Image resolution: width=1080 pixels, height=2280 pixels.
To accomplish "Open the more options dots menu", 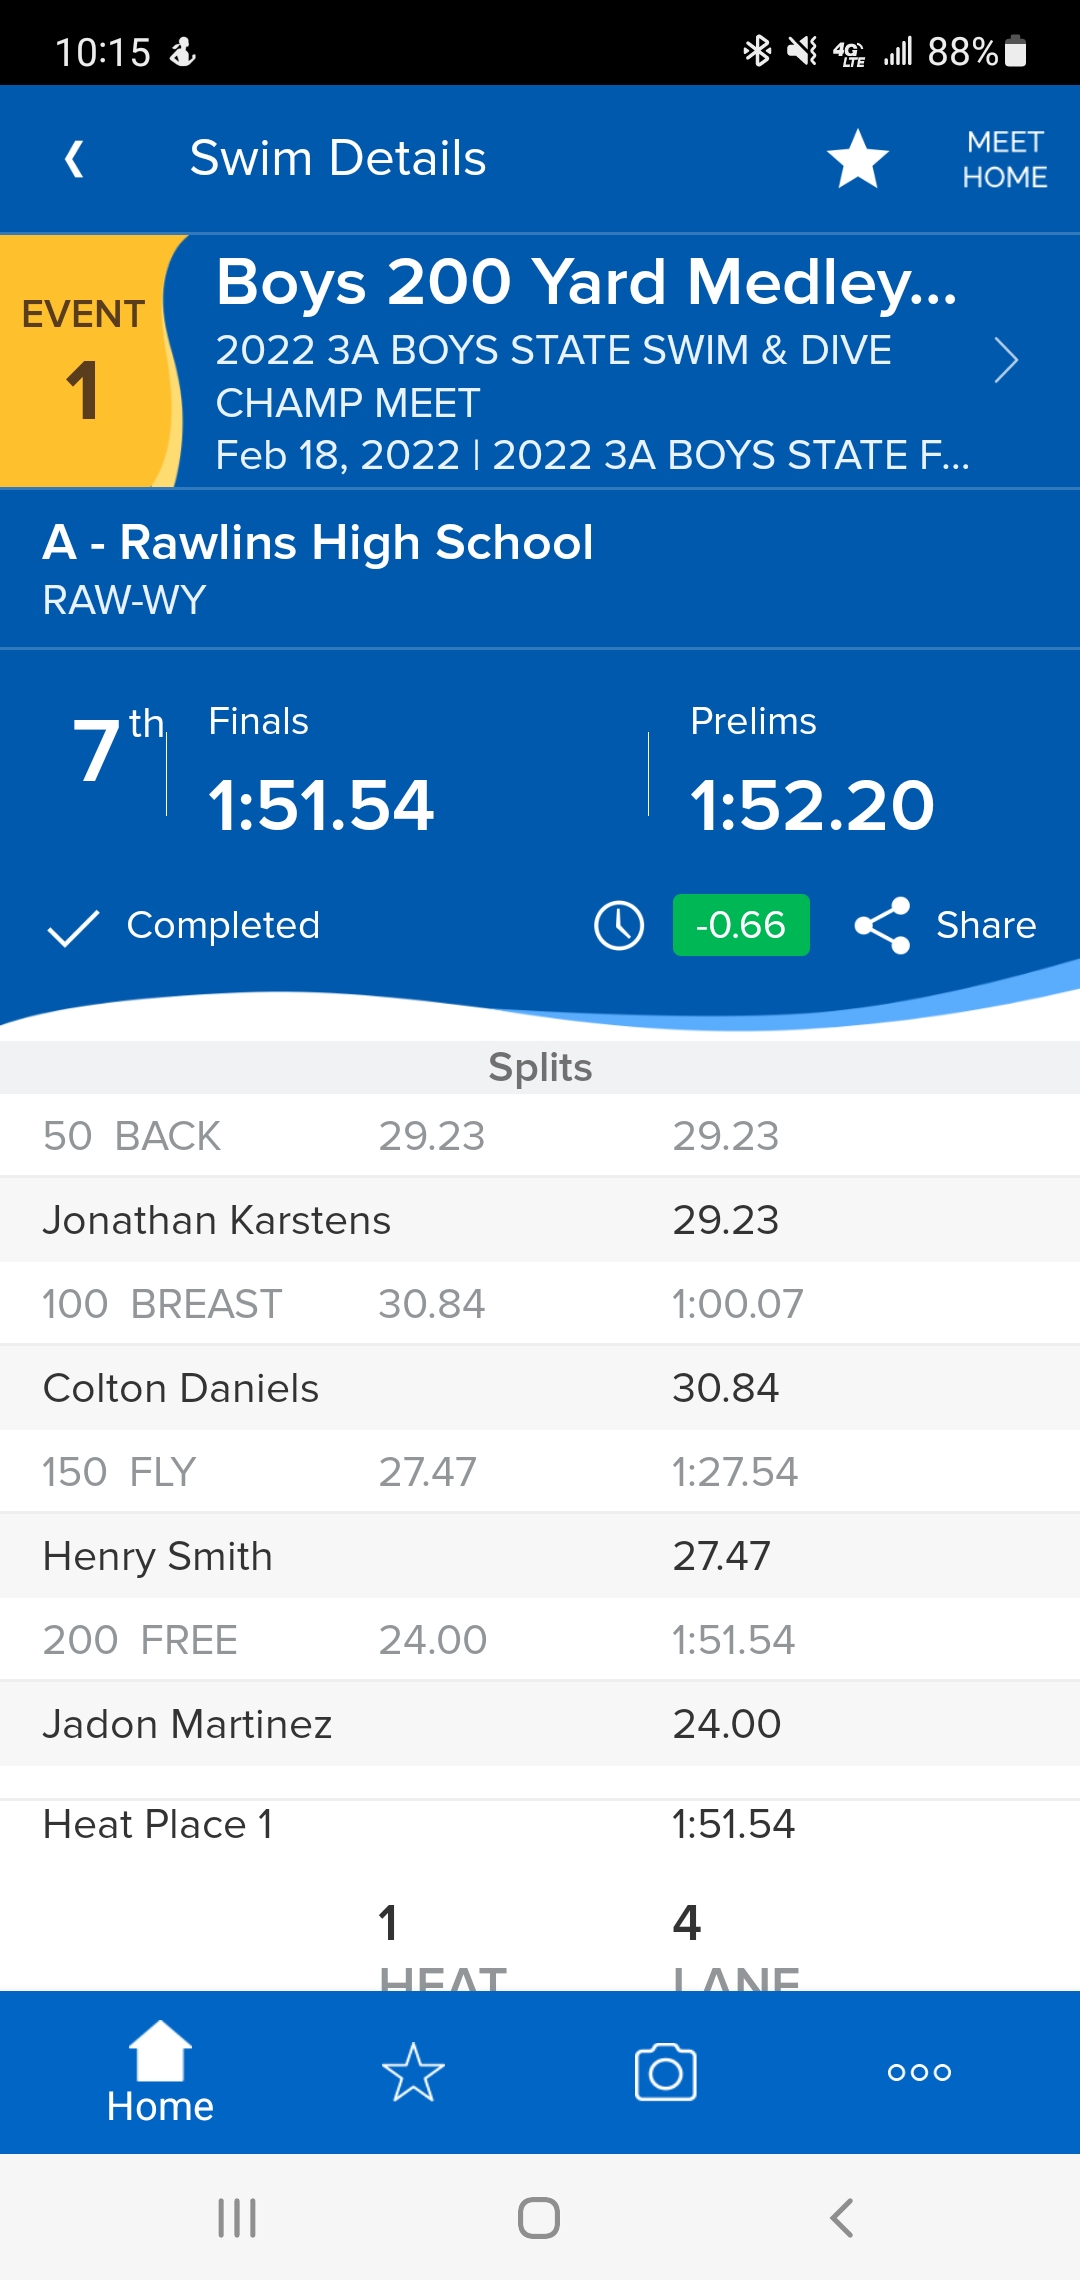I will click(919, 2072).
